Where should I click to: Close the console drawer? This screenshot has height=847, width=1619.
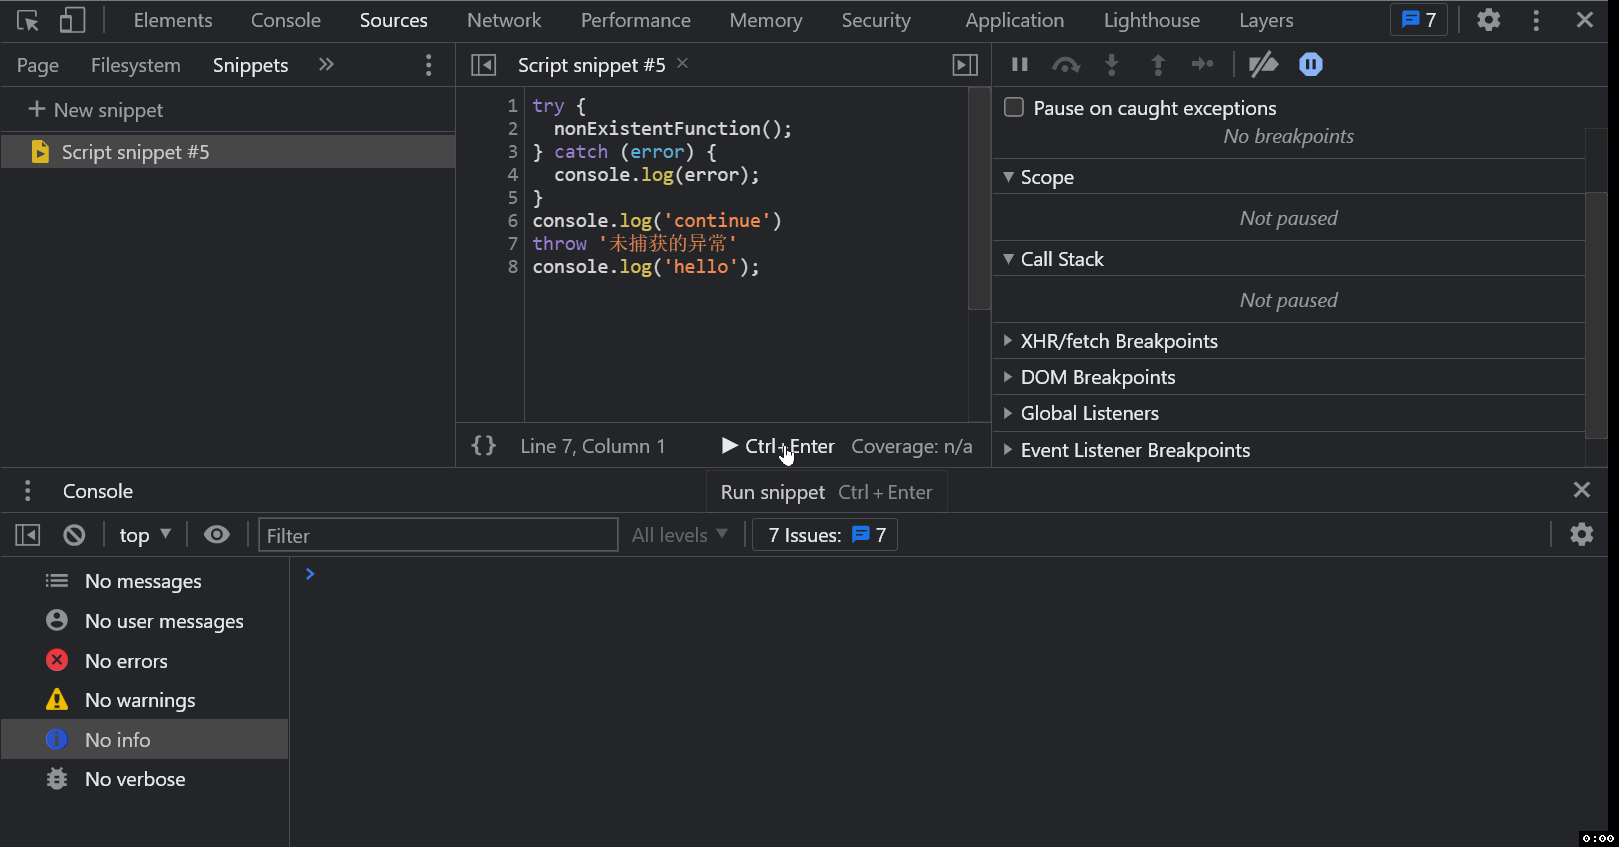(x=1582, y=490)
